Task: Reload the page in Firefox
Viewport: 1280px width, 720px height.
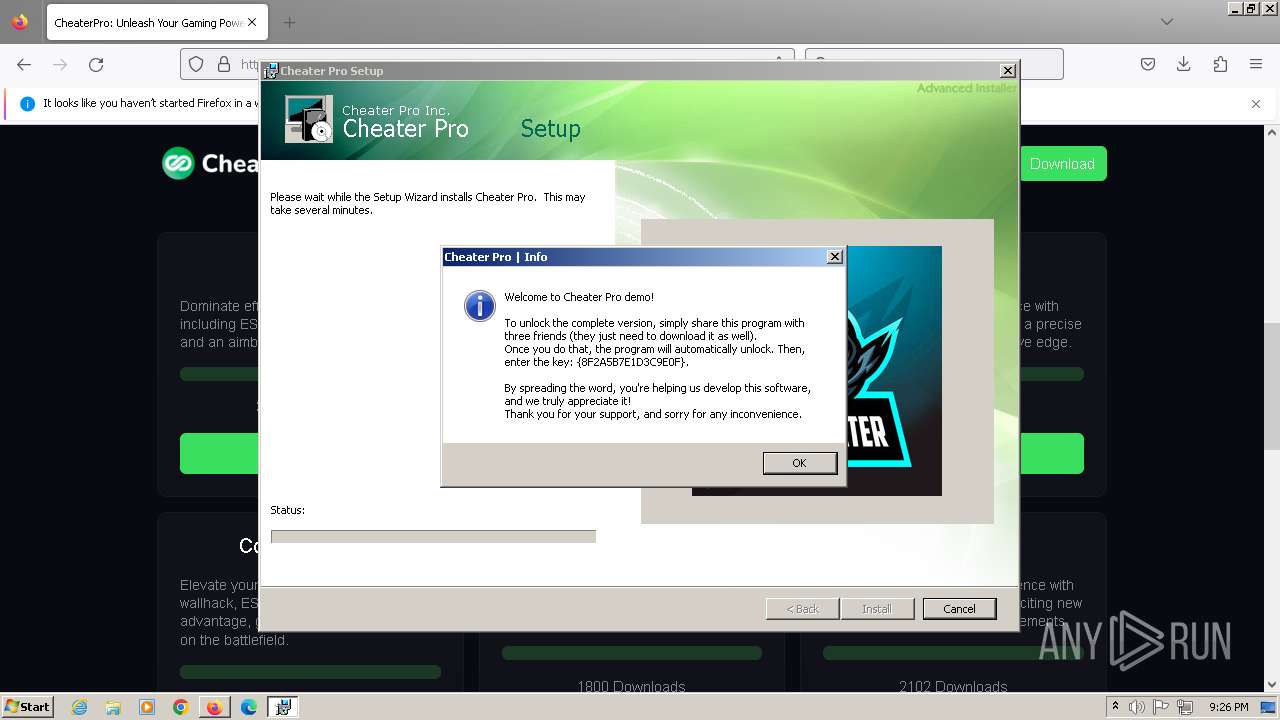Action: [x=96, y=64]
